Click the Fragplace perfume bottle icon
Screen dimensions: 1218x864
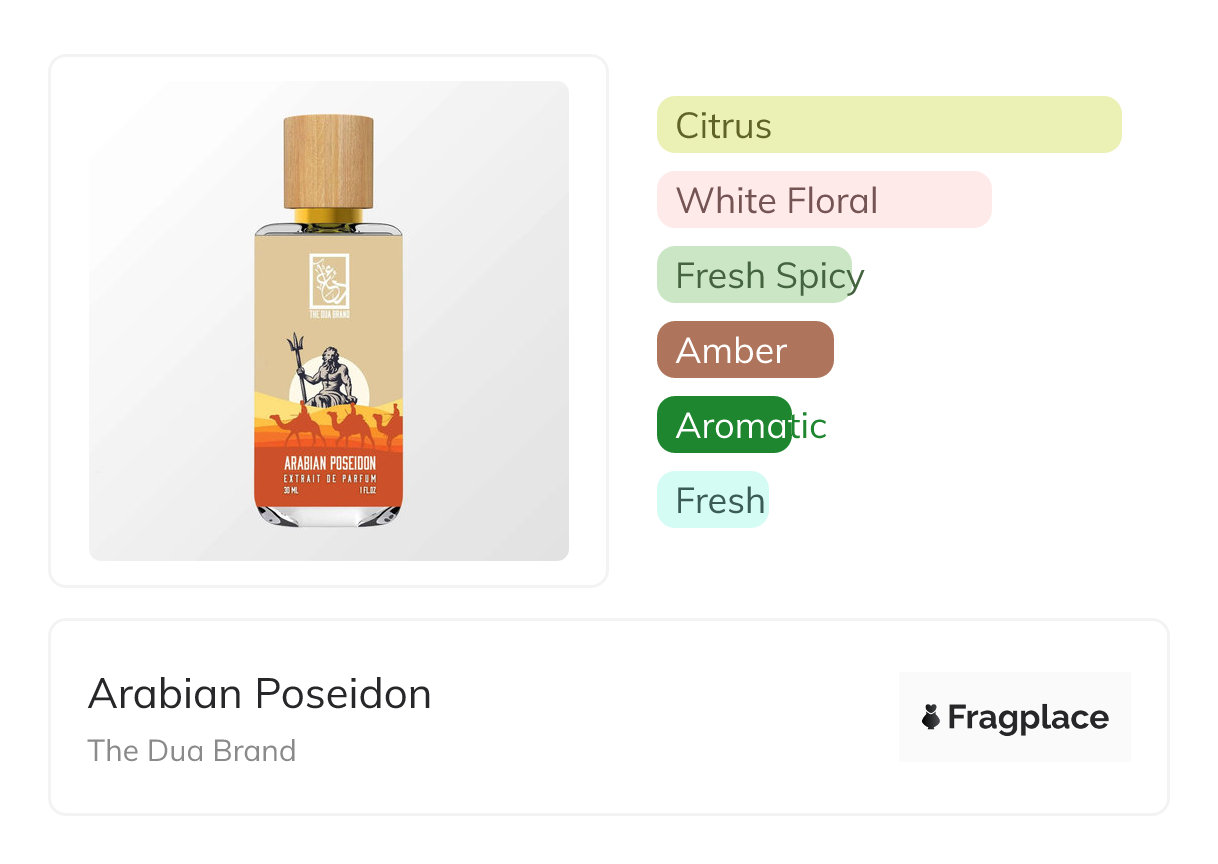pyautogui.click(x=932, y=717)
